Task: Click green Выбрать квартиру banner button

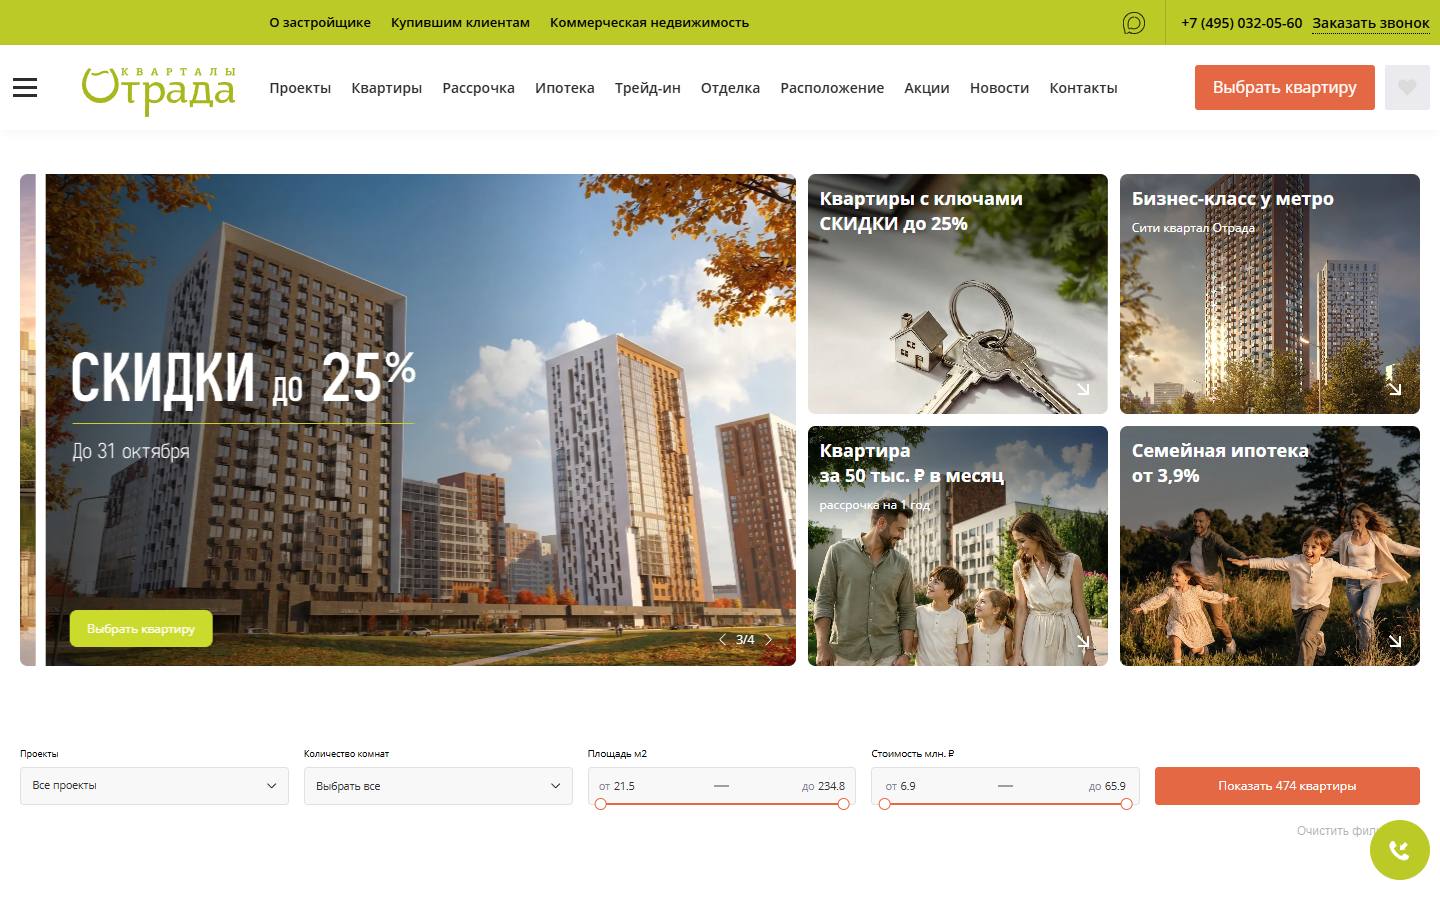Action: pos(141,629)
